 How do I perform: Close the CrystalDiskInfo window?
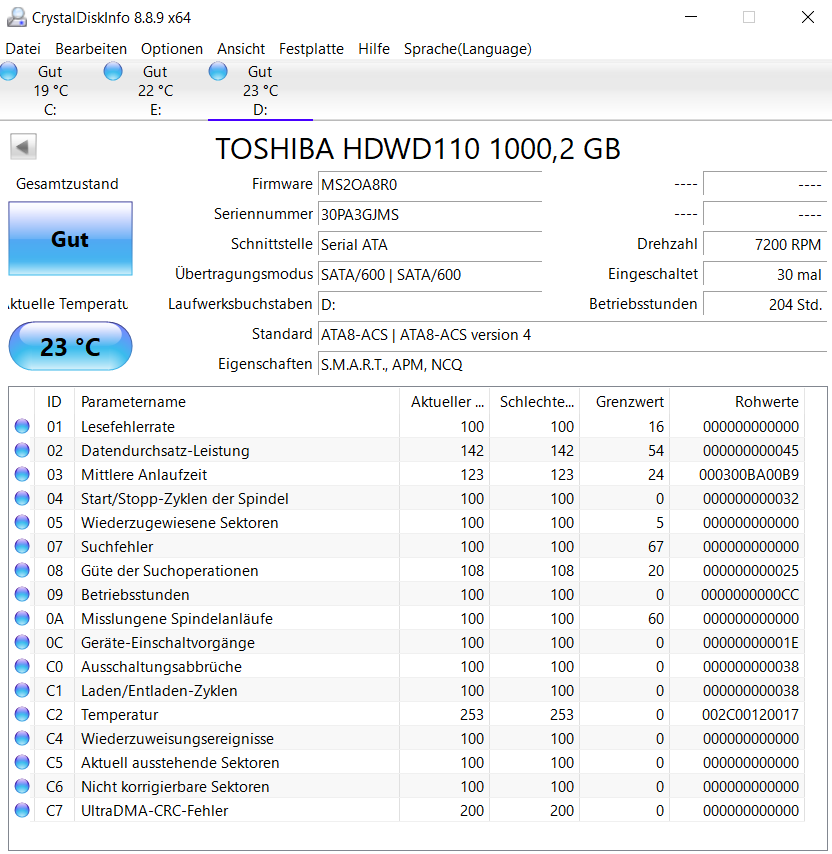click(x=807, y=17)
